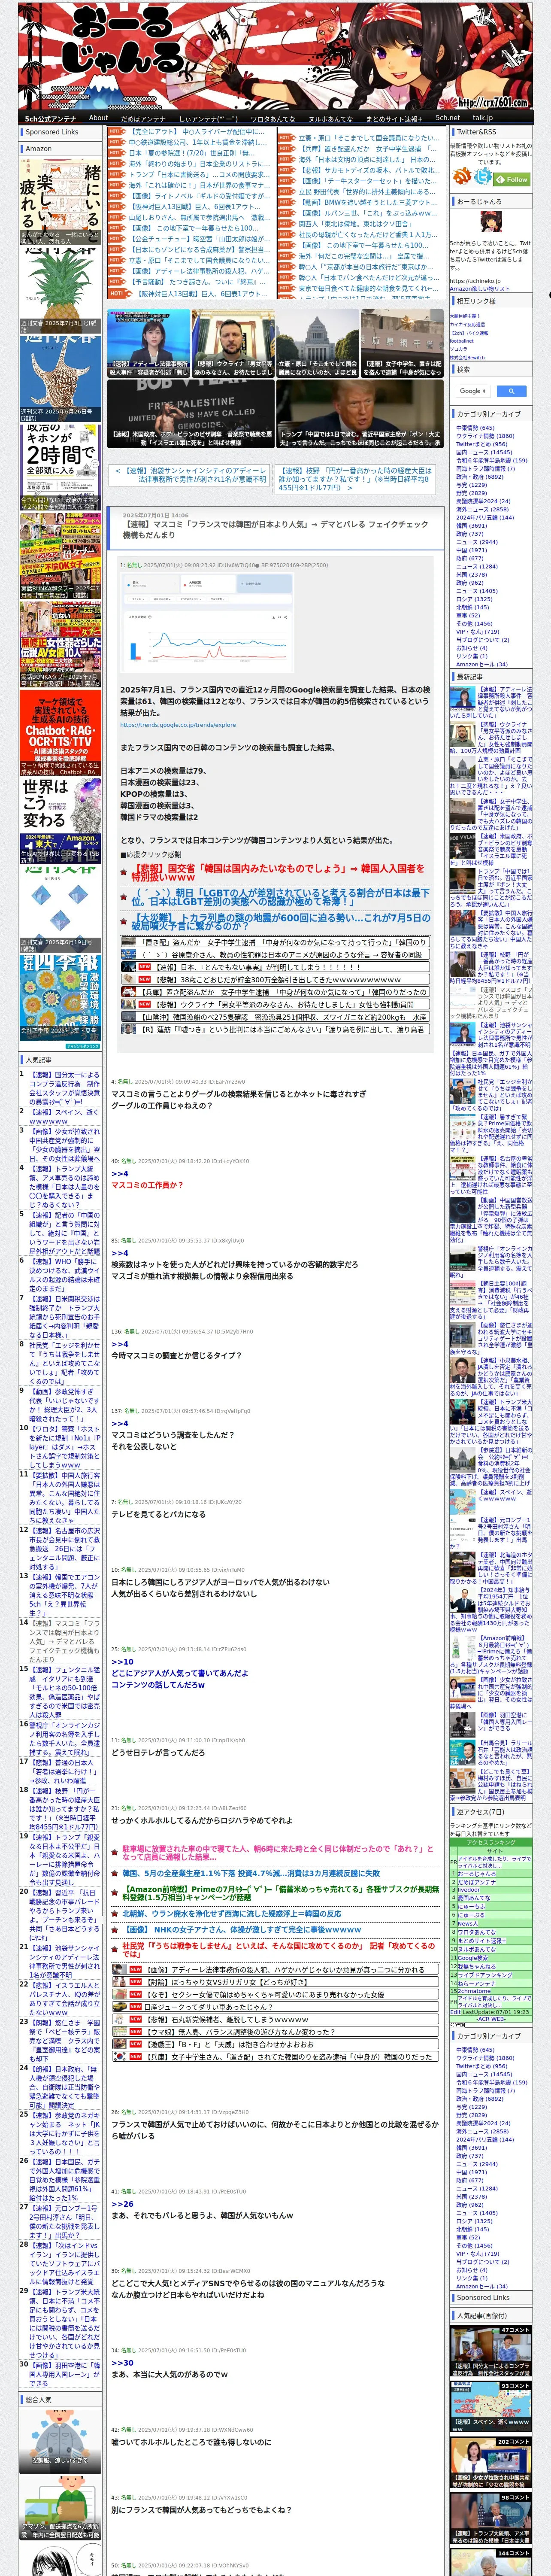Viewport: 551px width, 2576px height.
Task: Open the 立憲・原口 parliament building featured thumbnail
Action: click(x=318, y=343)
